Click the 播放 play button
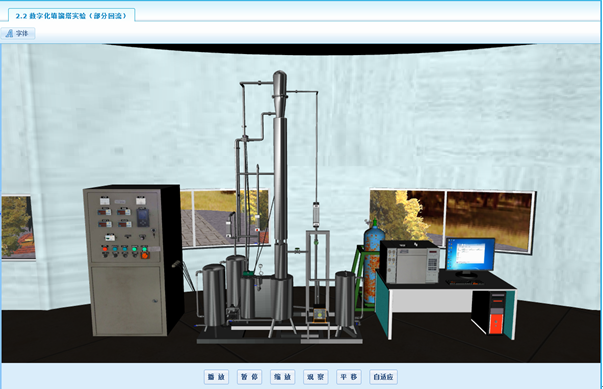 point(216,377)
